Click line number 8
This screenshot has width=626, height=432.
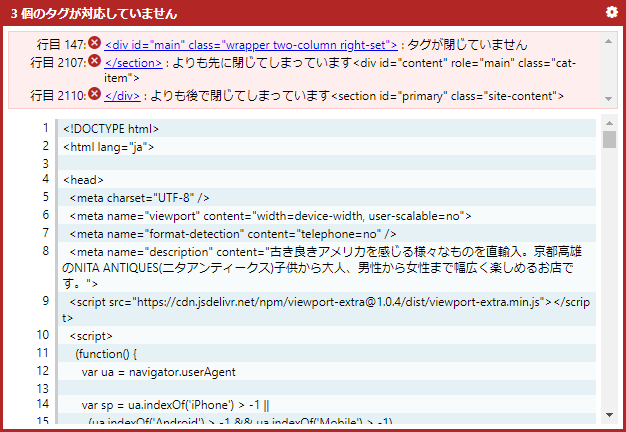pos(46,251)
